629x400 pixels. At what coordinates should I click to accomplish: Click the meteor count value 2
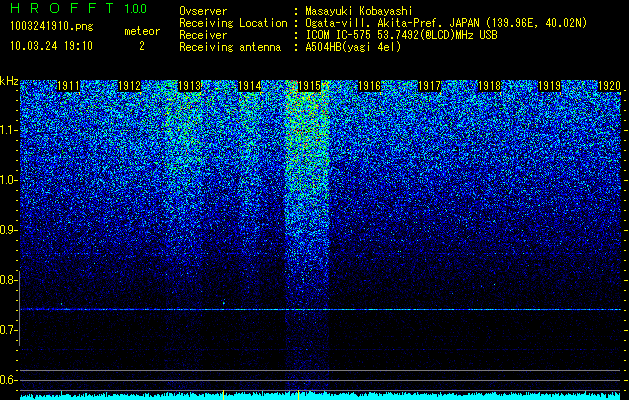[x=142, y=46]
